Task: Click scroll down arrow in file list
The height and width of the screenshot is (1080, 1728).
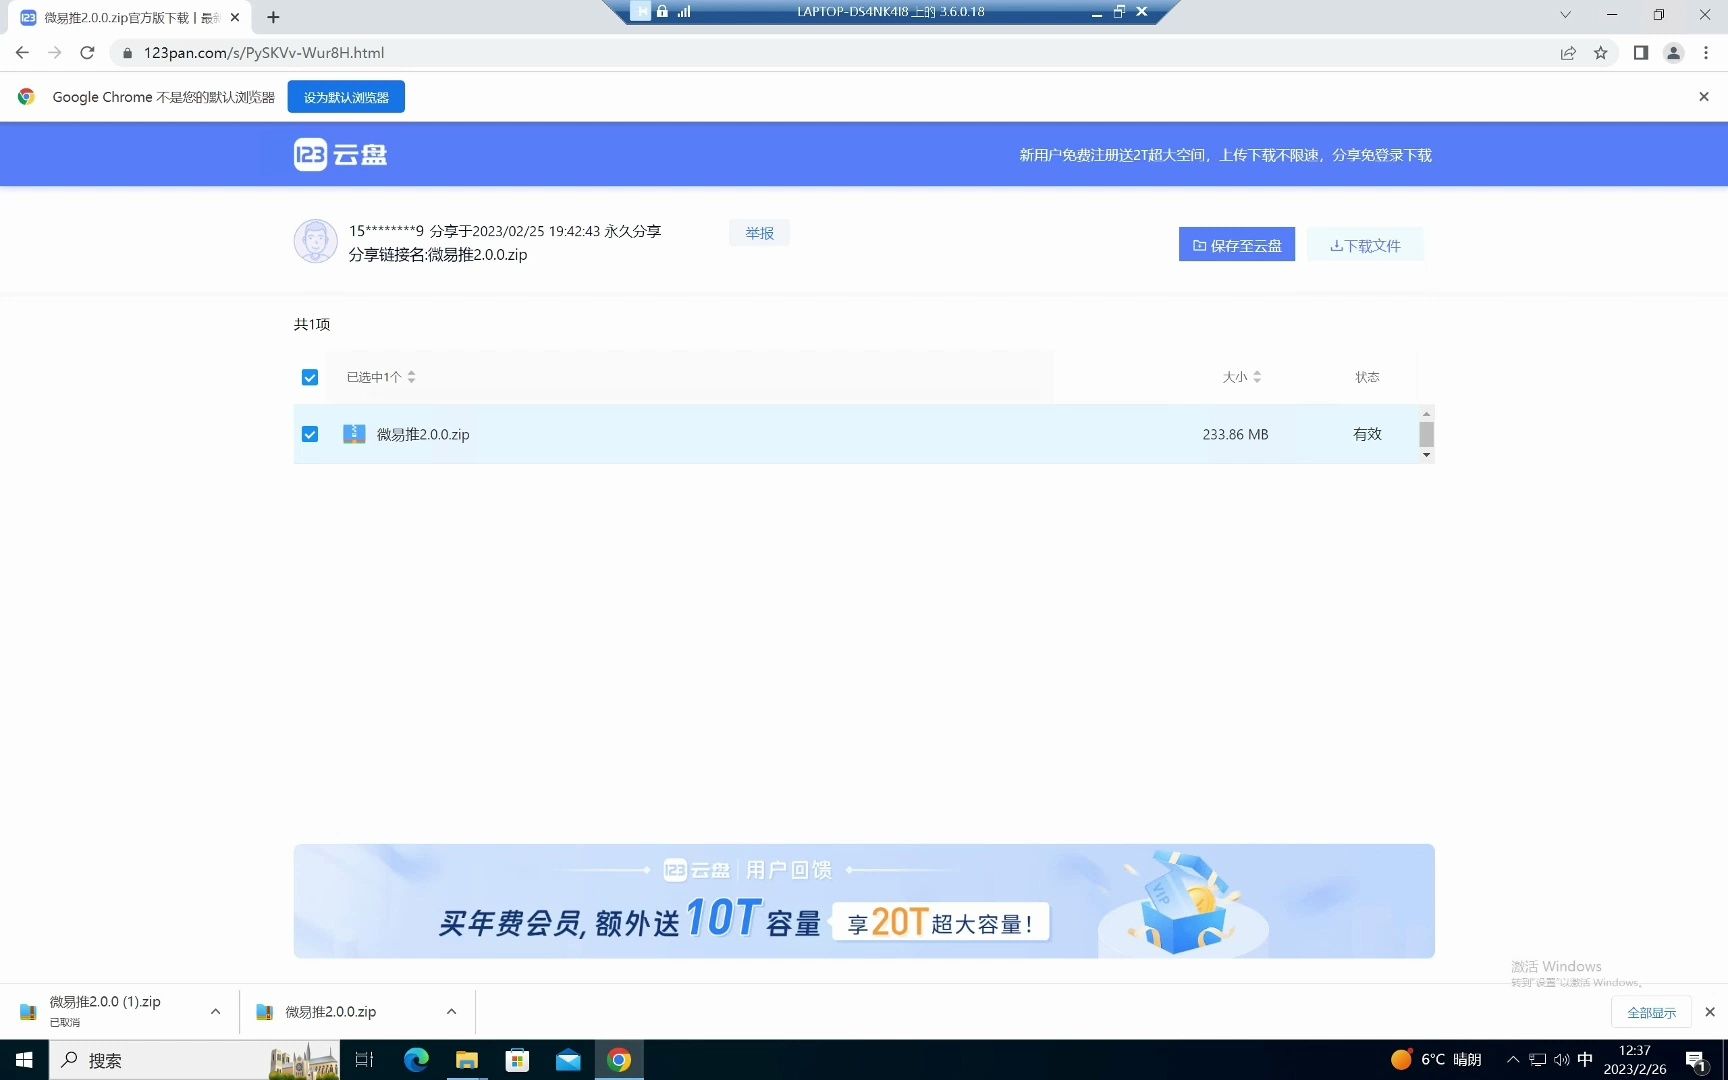Action: pos(1426,455)
